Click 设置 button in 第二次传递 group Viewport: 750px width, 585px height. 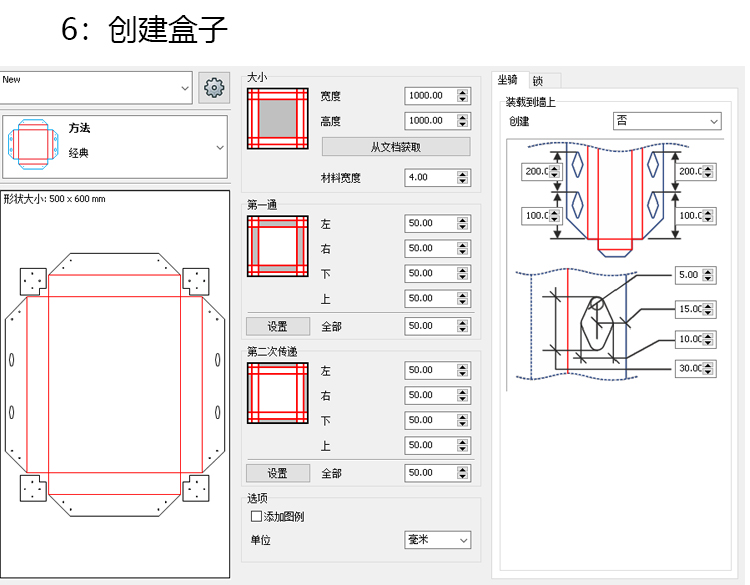(x=278, y=473)
